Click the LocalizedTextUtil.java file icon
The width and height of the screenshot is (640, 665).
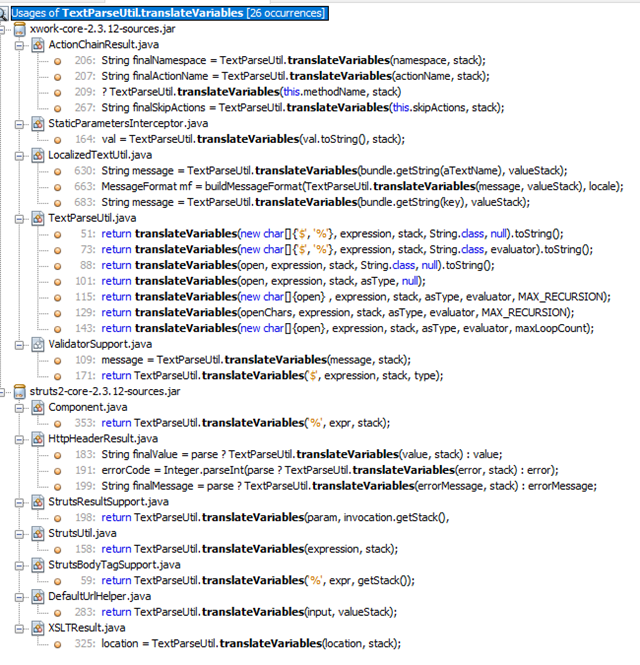[38, 155]
